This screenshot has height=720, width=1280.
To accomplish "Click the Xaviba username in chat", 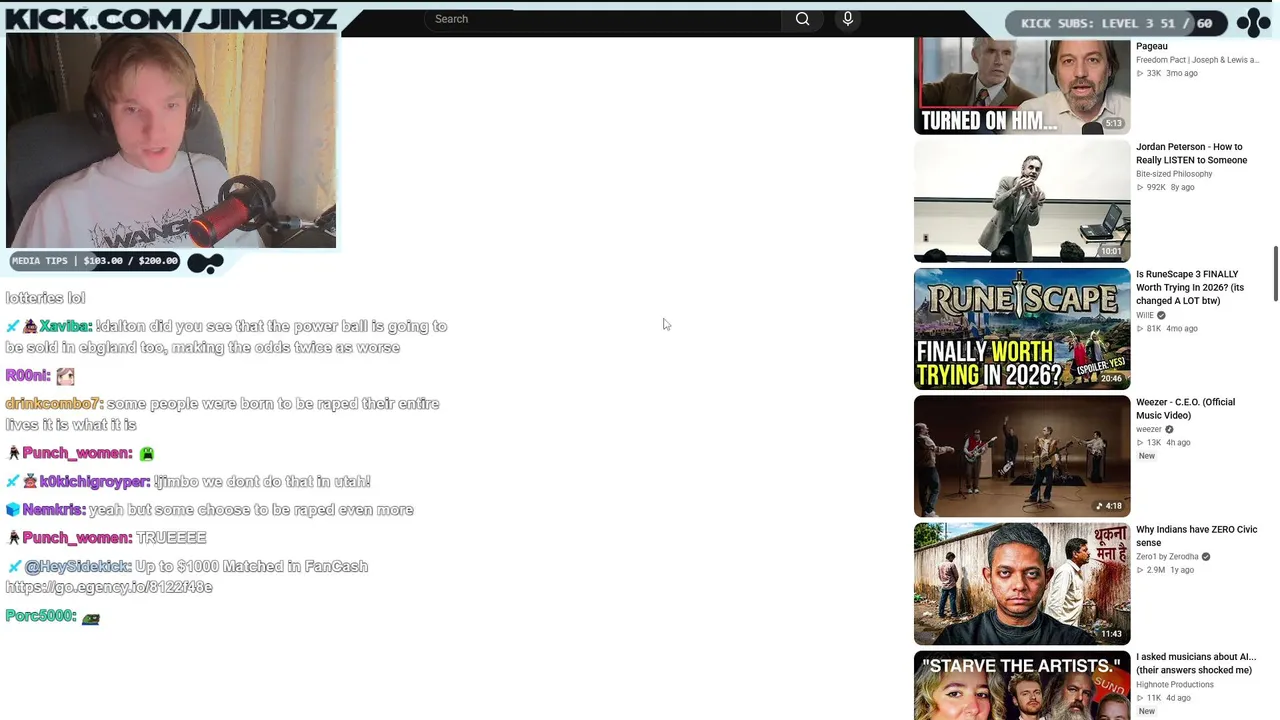I will 66,327.
